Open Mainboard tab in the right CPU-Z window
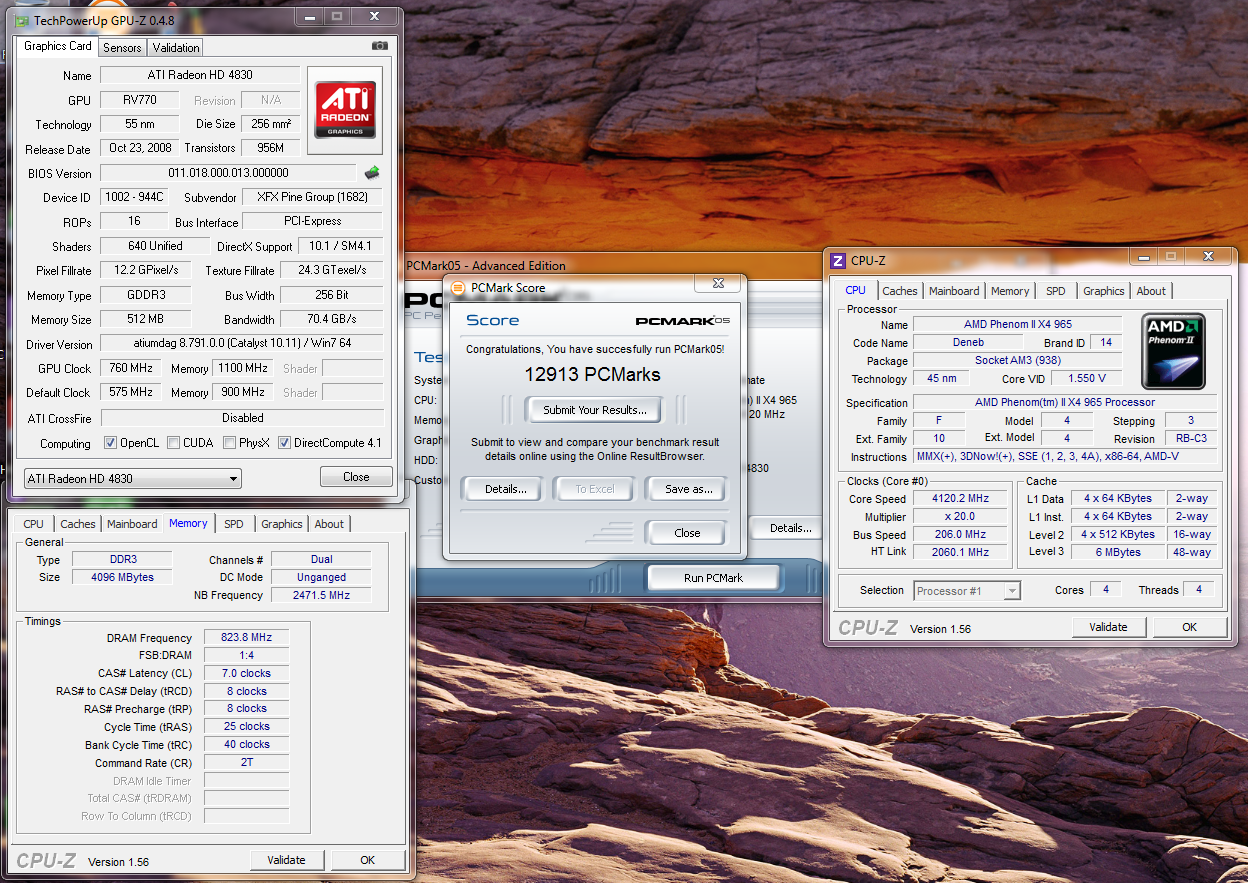This screenshot has width=1248, height=883. point(954,291)
